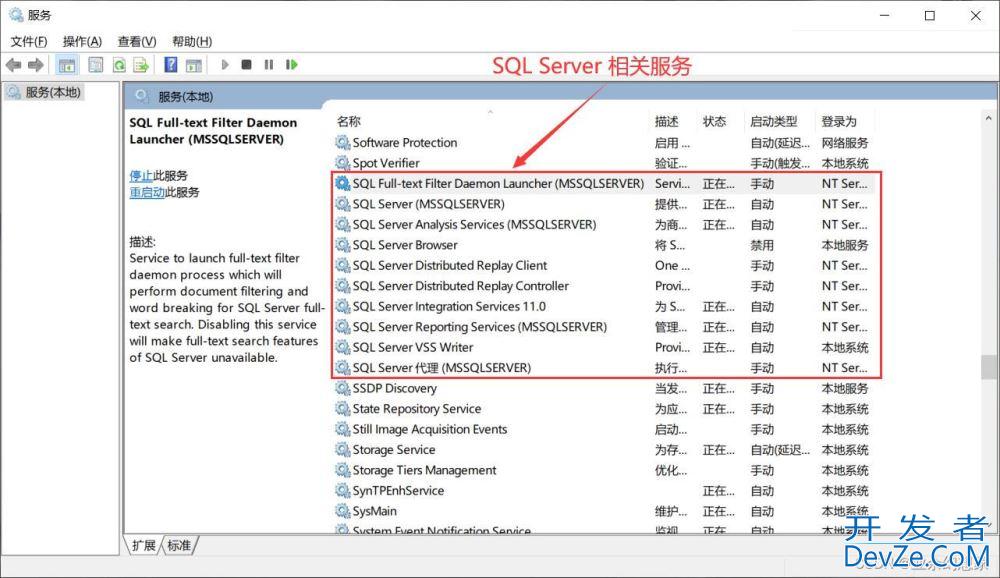Click the 停止 service link
The image size is (1000, 578).
click(x=141, y=175)
